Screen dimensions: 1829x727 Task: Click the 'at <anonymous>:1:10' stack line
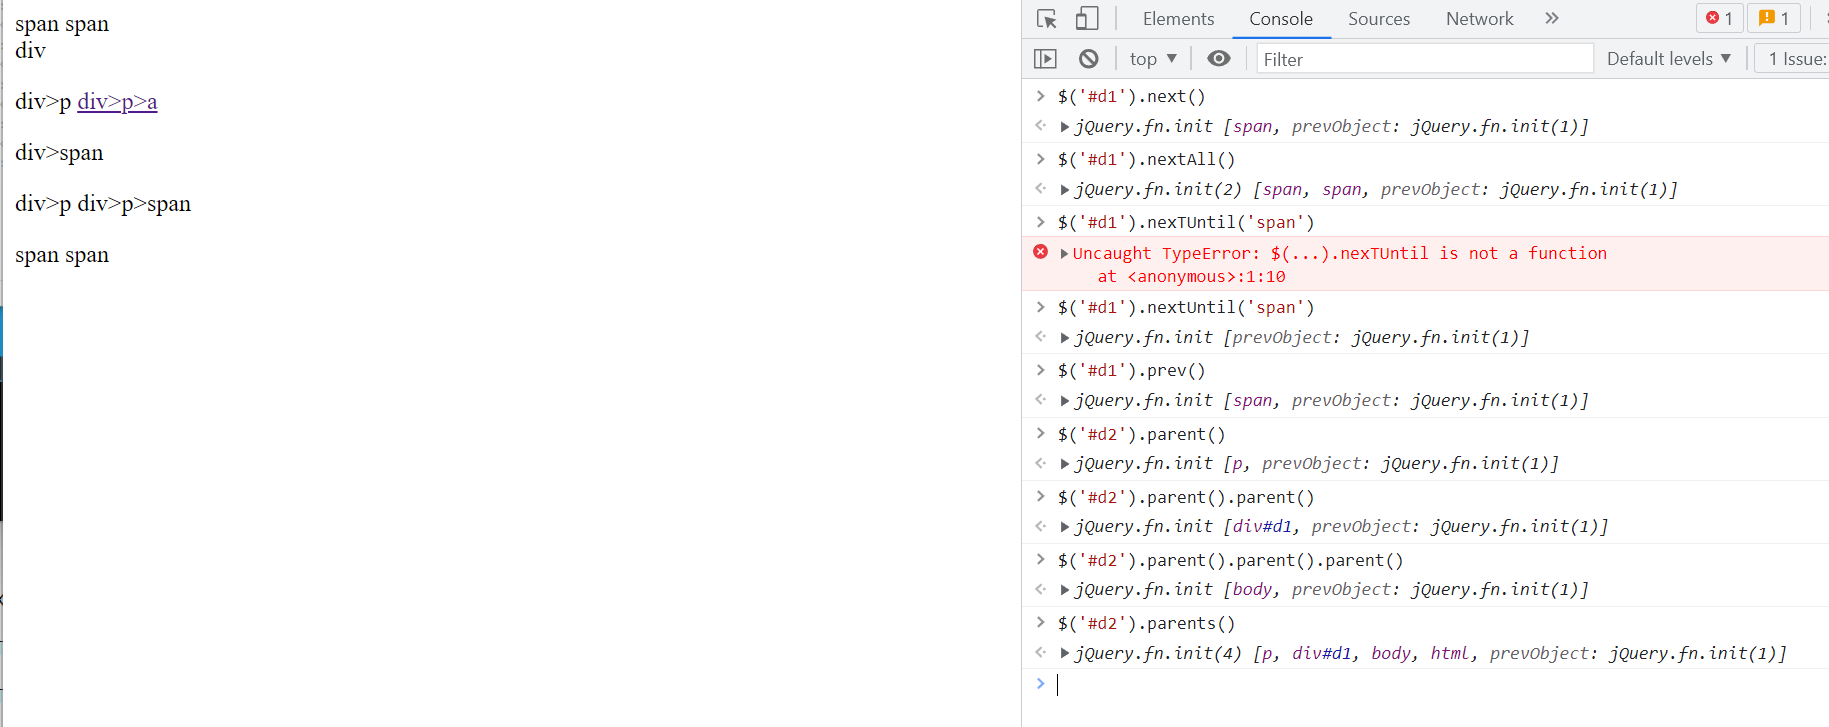[1192, 277]
